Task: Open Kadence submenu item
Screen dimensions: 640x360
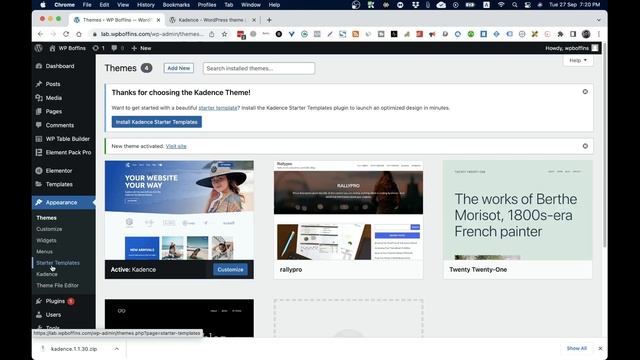Action: tap(47, 274)
